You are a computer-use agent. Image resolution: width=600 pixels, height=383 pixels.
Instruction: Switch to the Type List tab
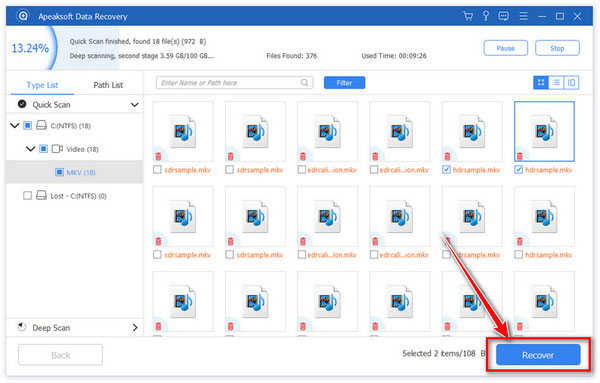point(42,85)
